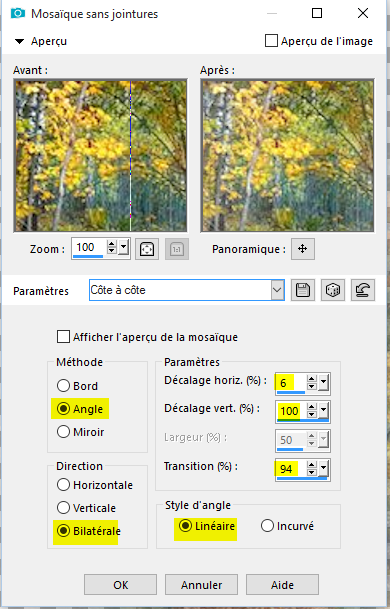Select the Miroir method radio button
390x609 pixels.
(63, 432)
